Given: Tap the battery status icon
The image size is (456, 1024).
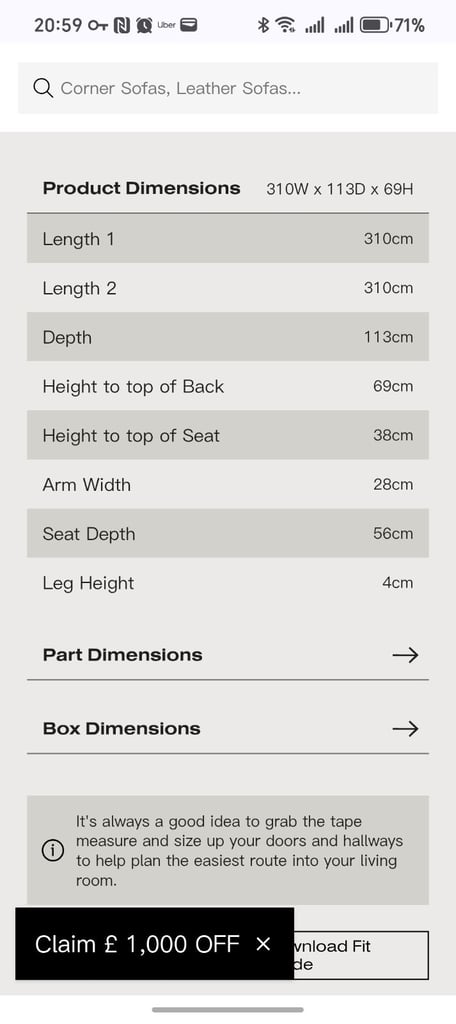Looking at the screenshot, I should coord(376,25).
